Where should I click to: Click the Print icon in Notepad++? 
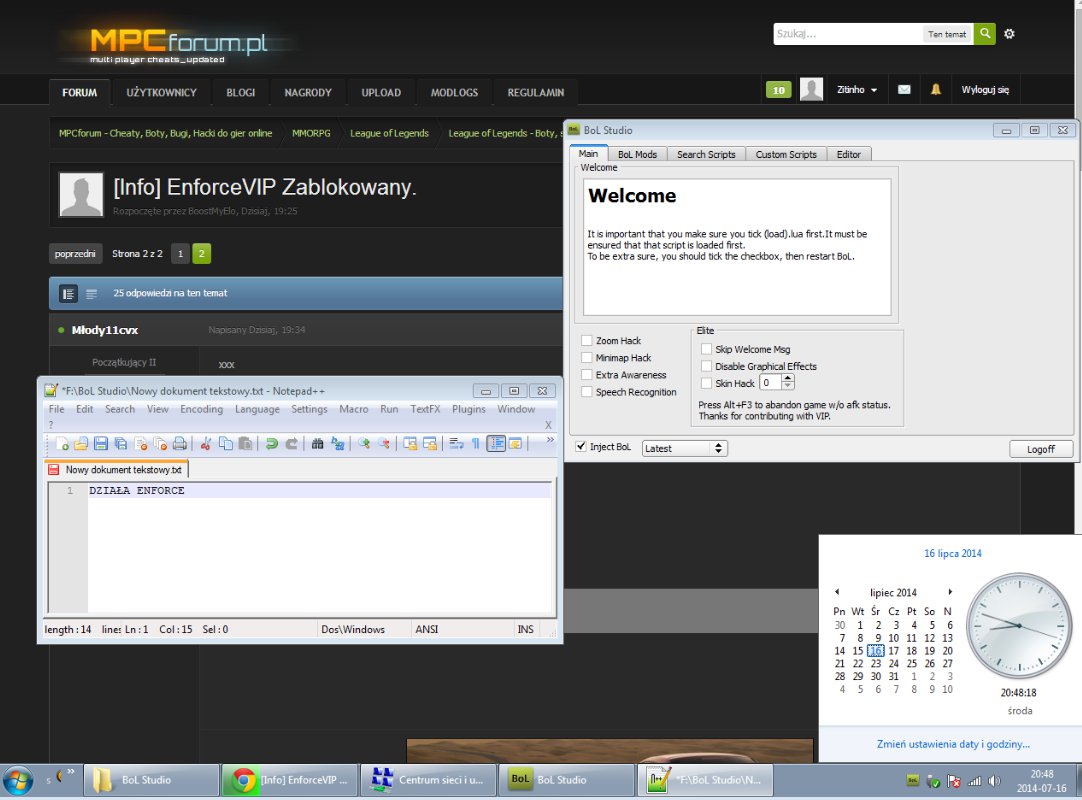tap(179, 443)
